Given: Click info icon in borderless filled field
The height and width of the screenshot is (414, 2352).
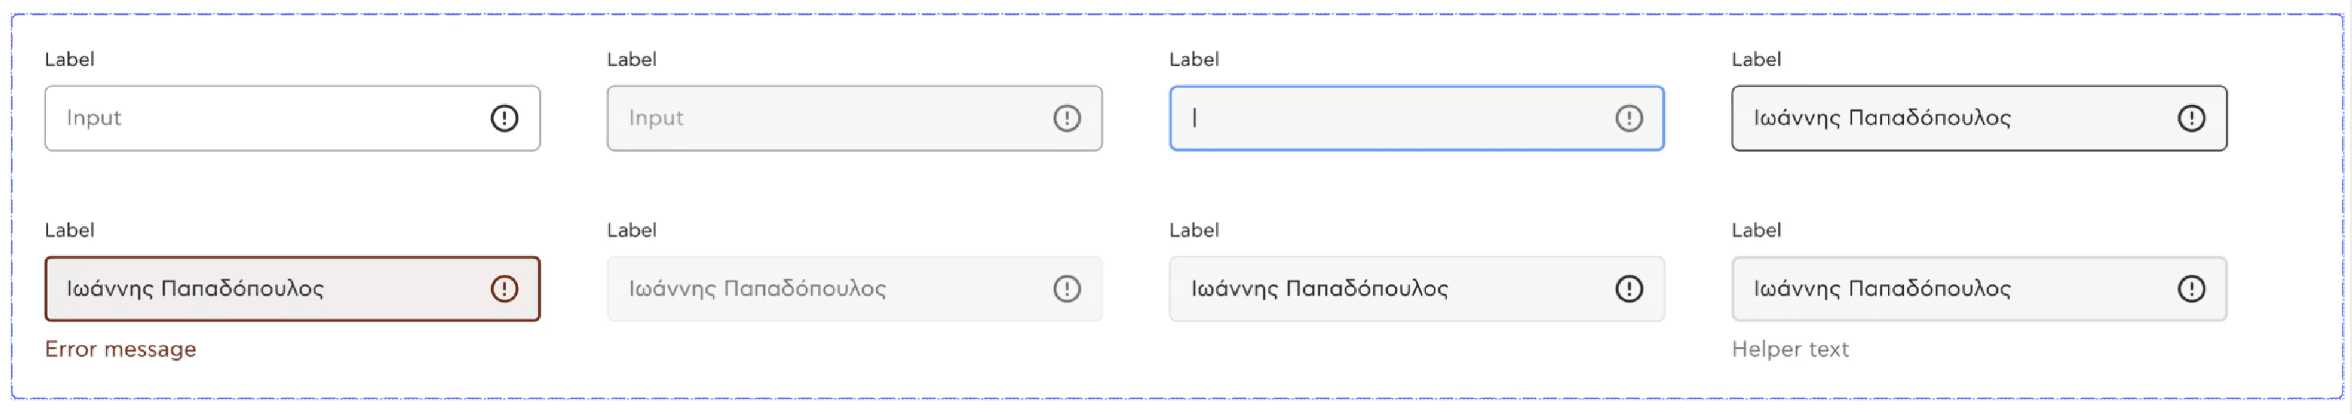Looking at the screenshot, I should tap(1628, 289).
